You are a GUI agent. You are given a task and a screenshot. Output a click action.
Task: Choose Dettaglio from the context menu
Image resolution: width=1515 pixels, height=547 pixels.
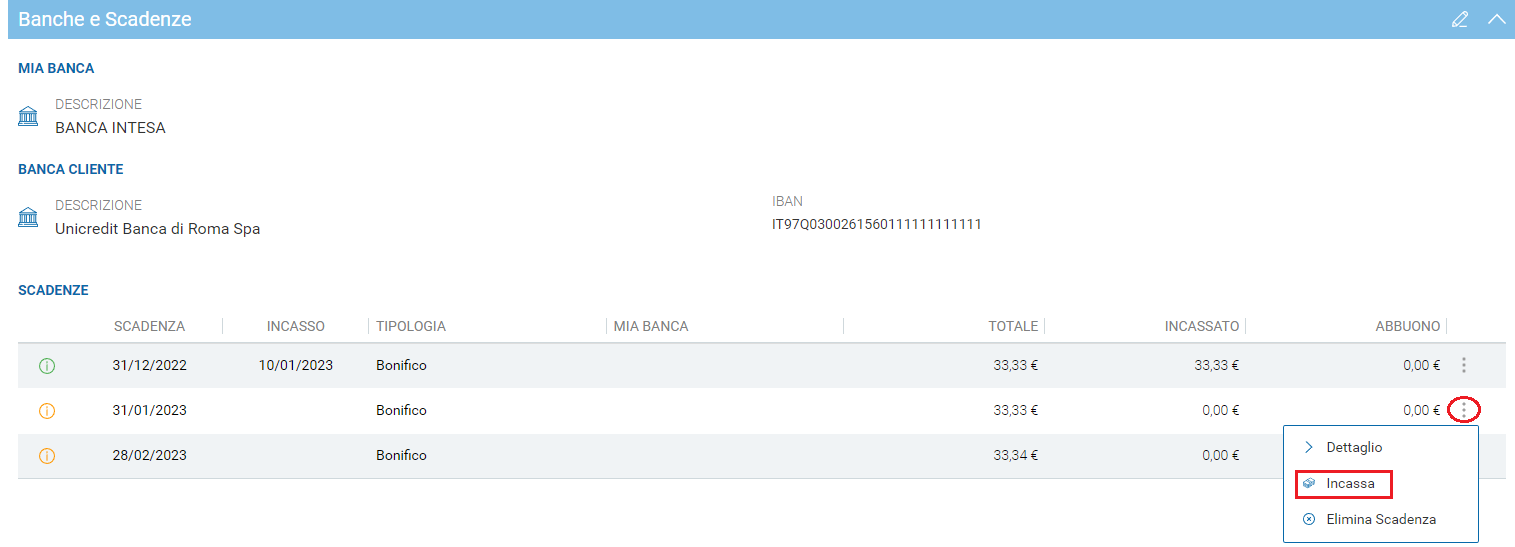[1354, 447]
